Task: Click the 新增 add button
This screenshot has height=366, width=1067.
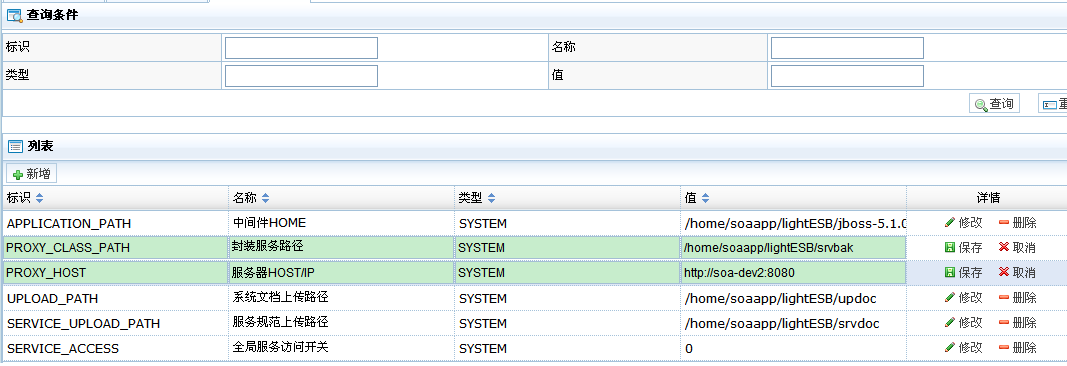Action: pyautogui.click(x=32, y=173)
